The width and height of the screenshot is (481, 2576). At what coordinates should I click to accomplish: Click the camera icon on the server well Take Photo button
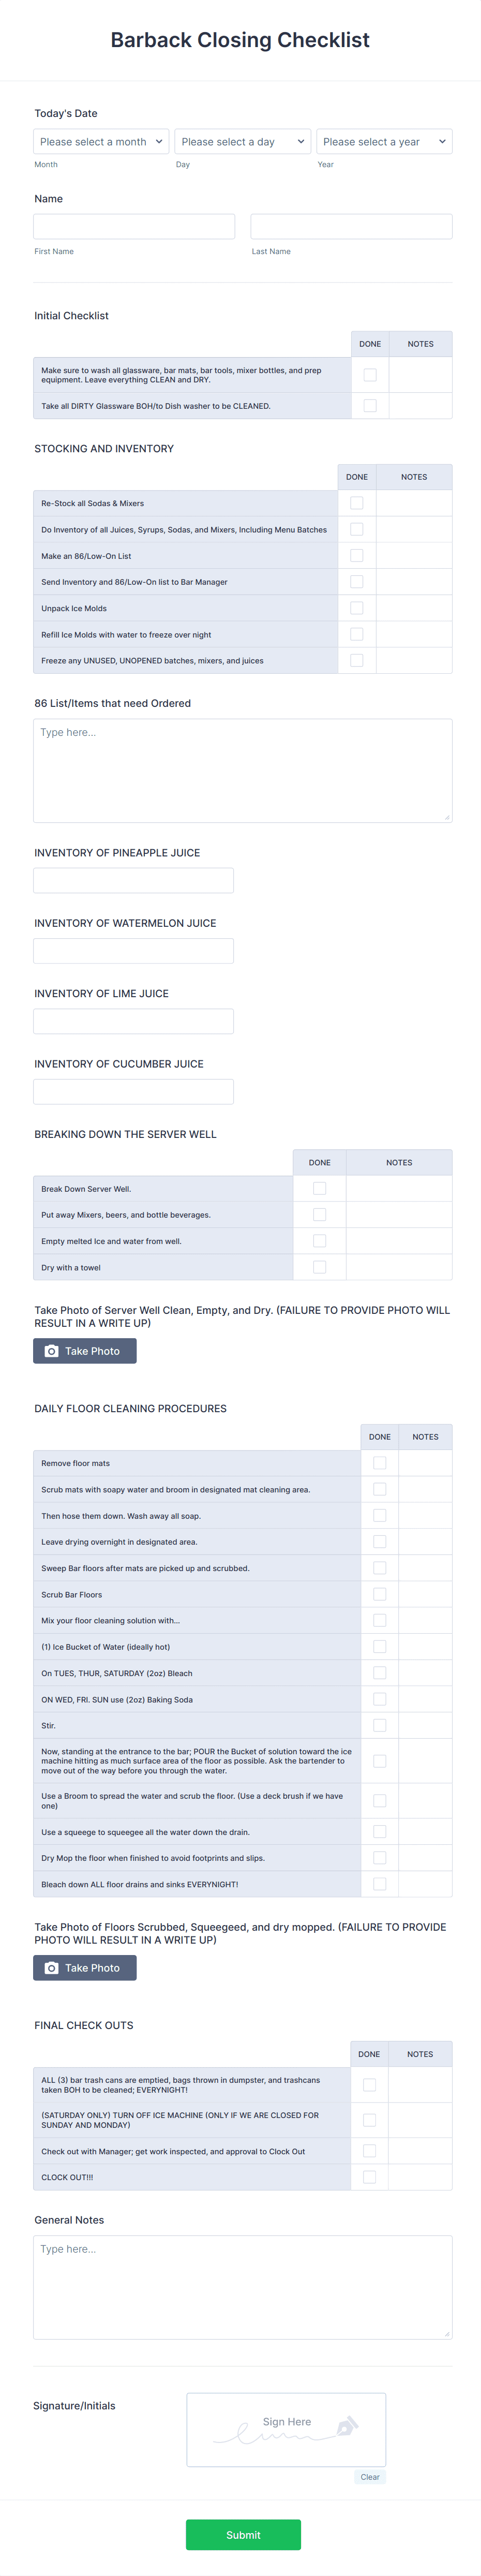pyautogui.click(x=51, y=1351)
